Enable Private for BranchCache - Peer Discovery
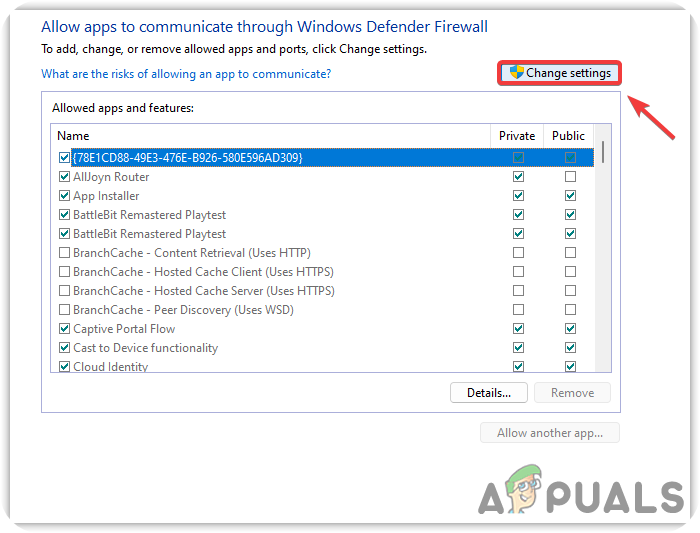The width and height of the screenshot is (700, 533). pyautogui.click(x=518, y=310)
